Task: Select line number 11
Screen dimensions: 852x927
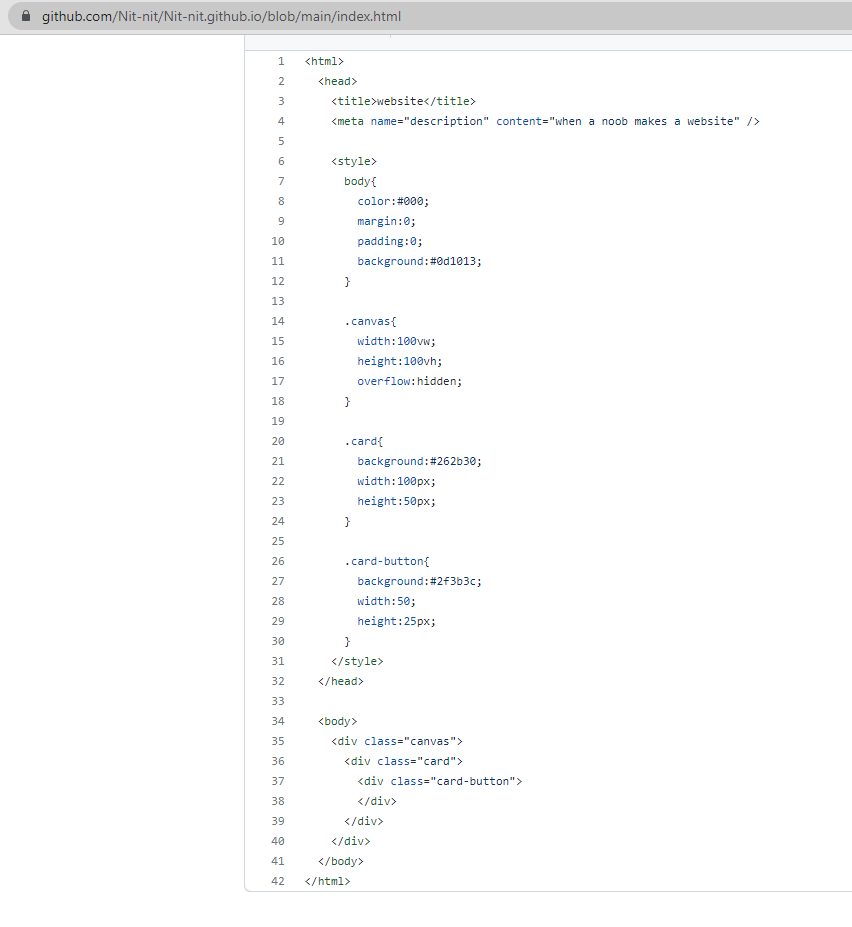Action: tap(278, 261)
